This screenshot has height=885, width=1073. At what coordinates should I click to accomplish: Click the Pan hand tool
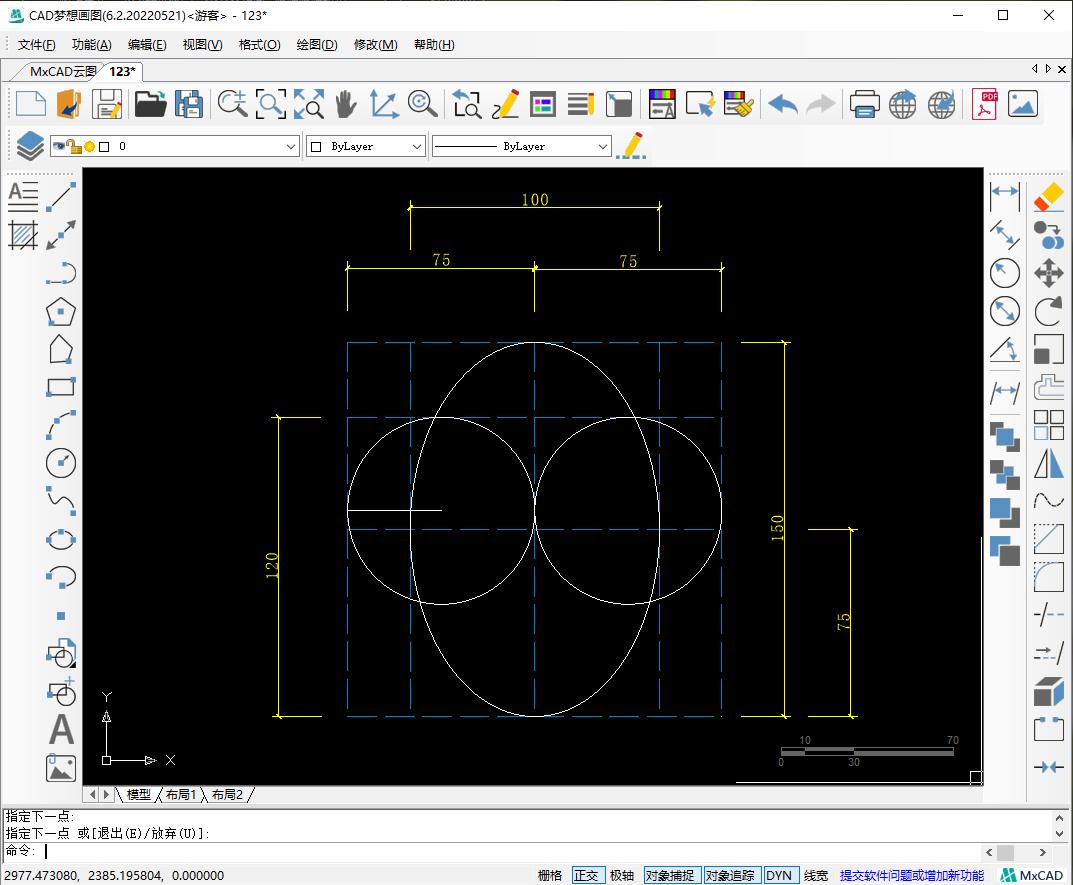click(x=345, y=104)
